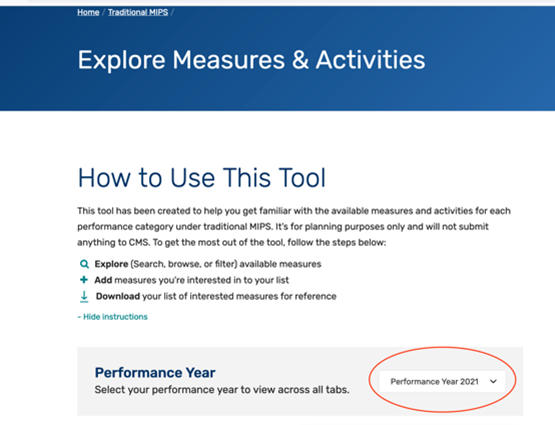The width and height of the screenshot is (555, 425).
Task: Click the bold 'Explore' instruction text
Action: [x=111, y=264]
